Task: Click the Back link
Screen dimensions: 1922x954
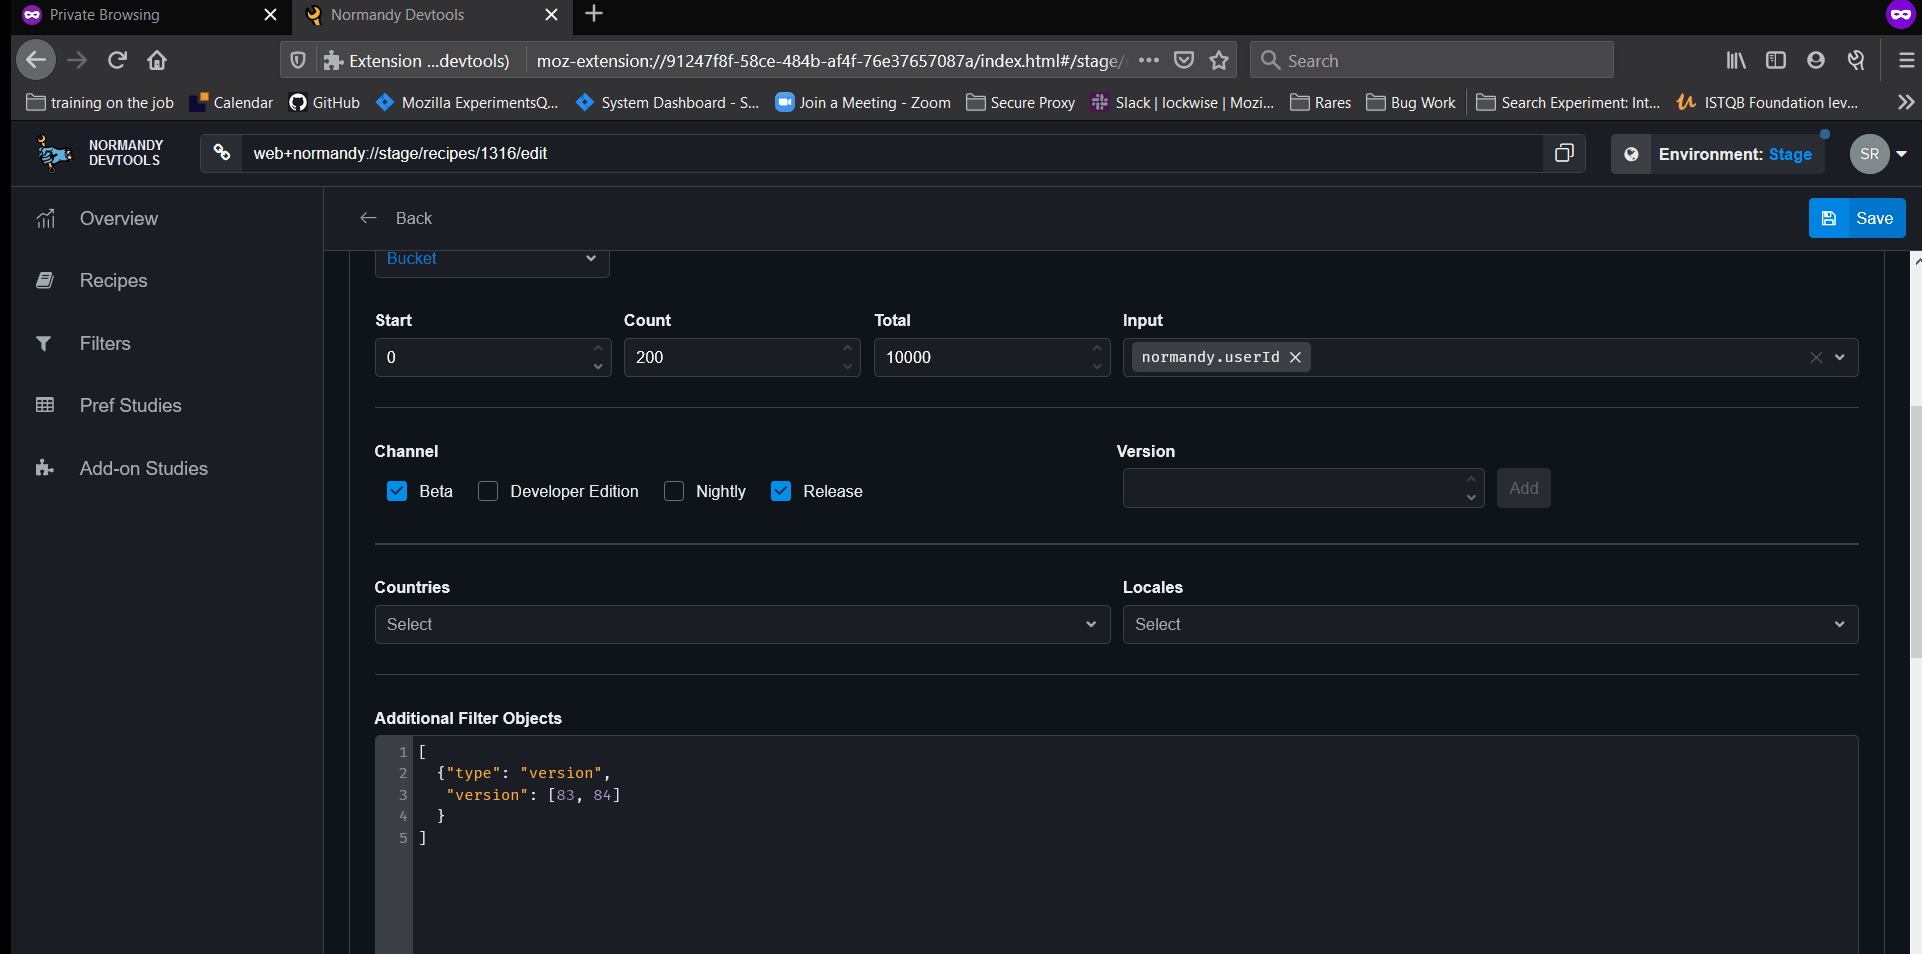Action: [396, 218]
